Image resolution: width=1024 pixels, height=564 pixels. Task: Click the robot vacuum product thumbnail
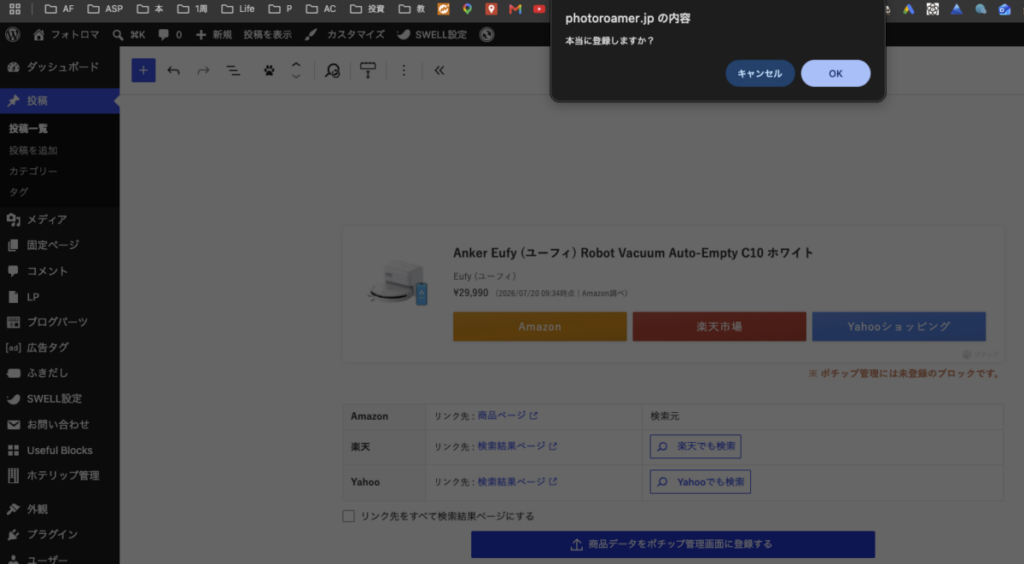tap(397, 282)
